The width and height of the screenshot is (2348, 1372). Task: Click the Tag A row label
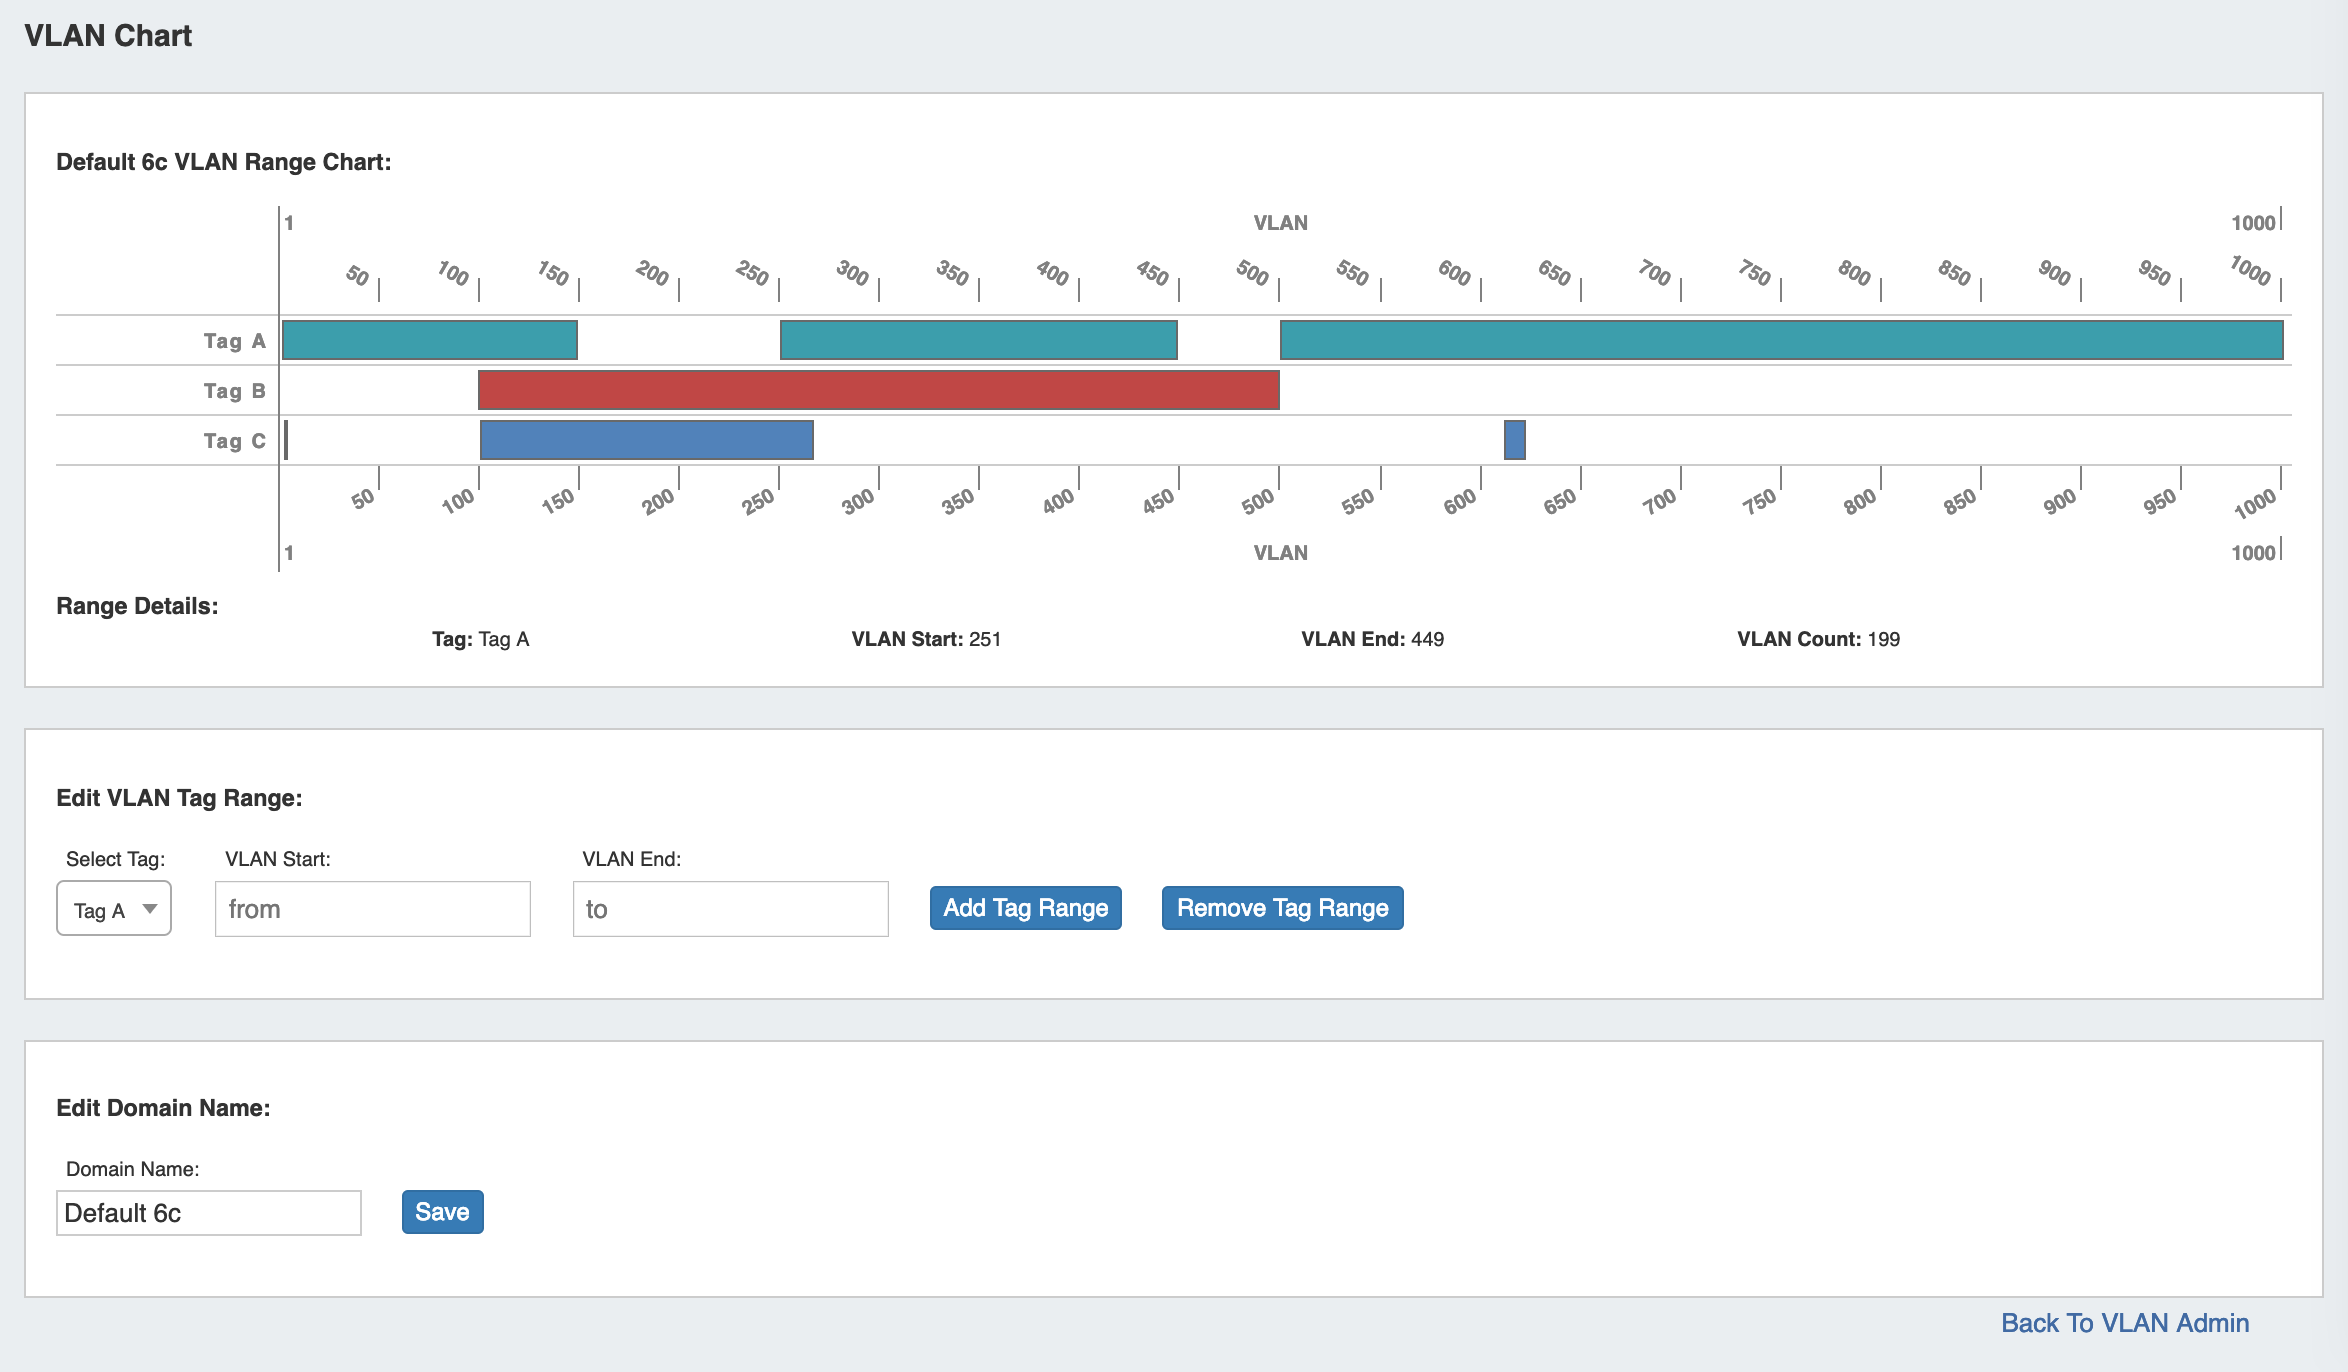pyautogui.click(x=234, y=341)
